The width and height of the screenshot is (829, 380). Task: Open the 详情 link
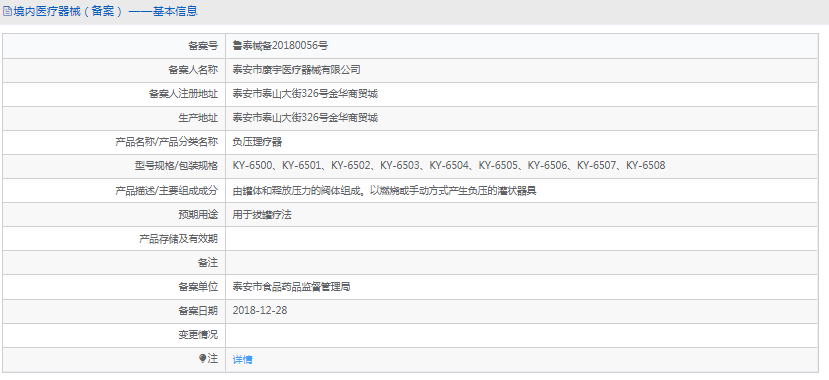[242, 359]
